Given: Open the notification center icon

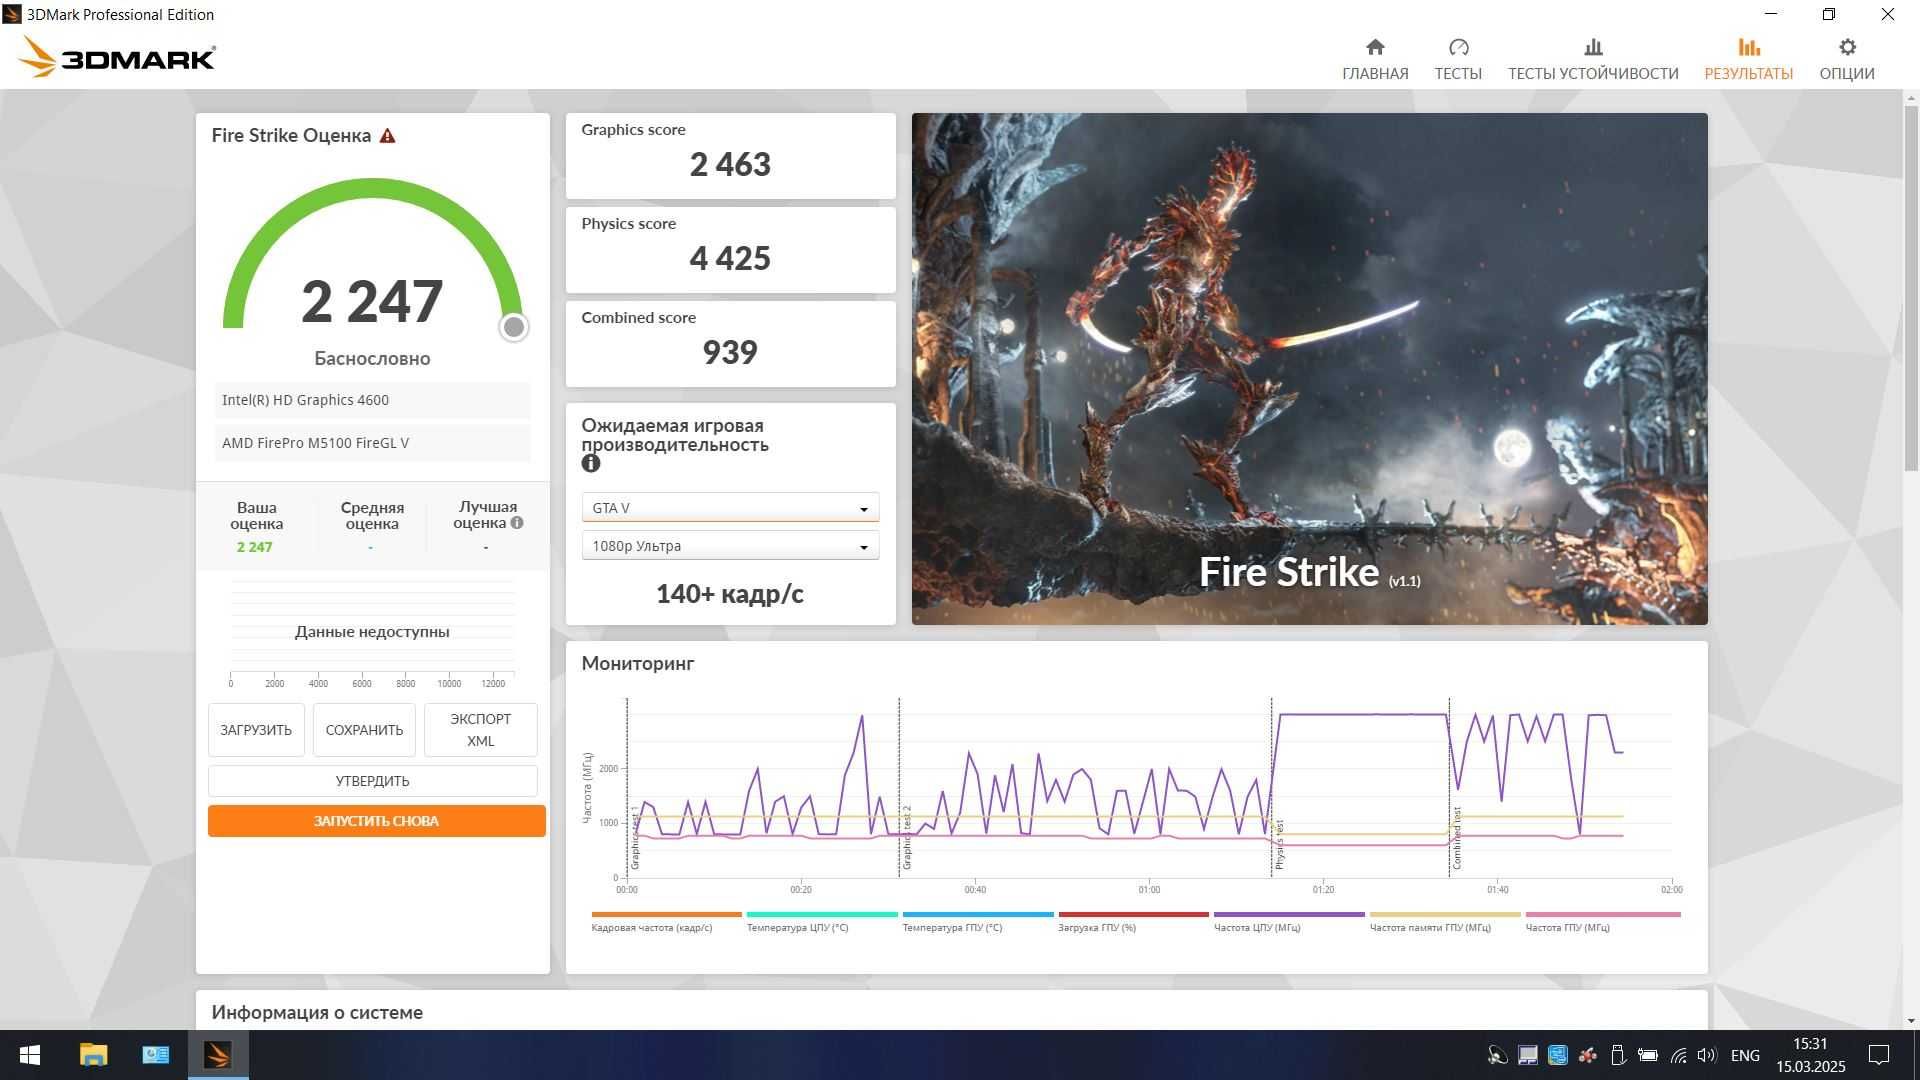Looking at the screenshot, I should point(1879,1055).
